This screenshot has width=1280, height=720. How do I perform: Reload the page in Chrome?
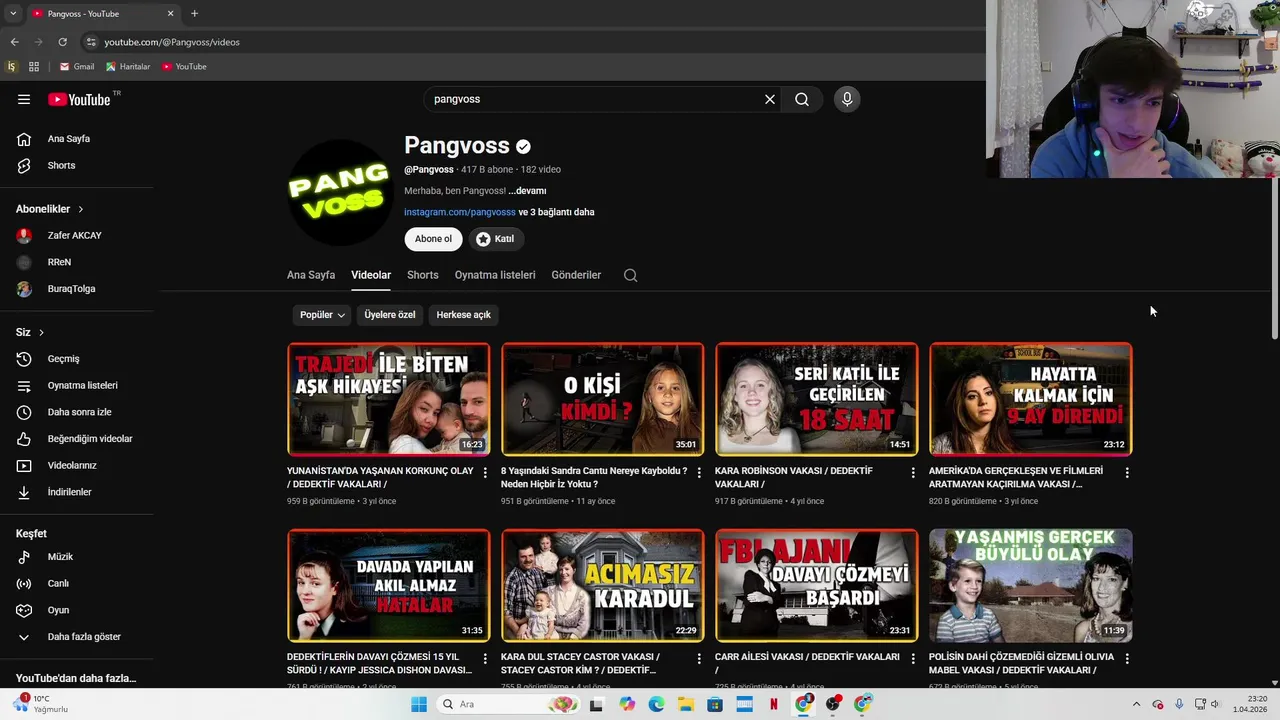62,42
